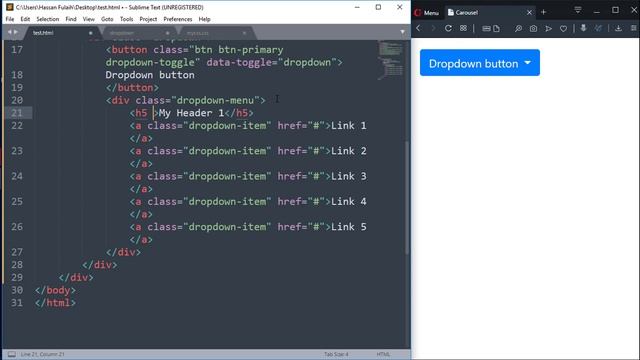Viewport: 640px width, 360px height.
Task: Close the test.html tab via its dot
Action: 91,33
